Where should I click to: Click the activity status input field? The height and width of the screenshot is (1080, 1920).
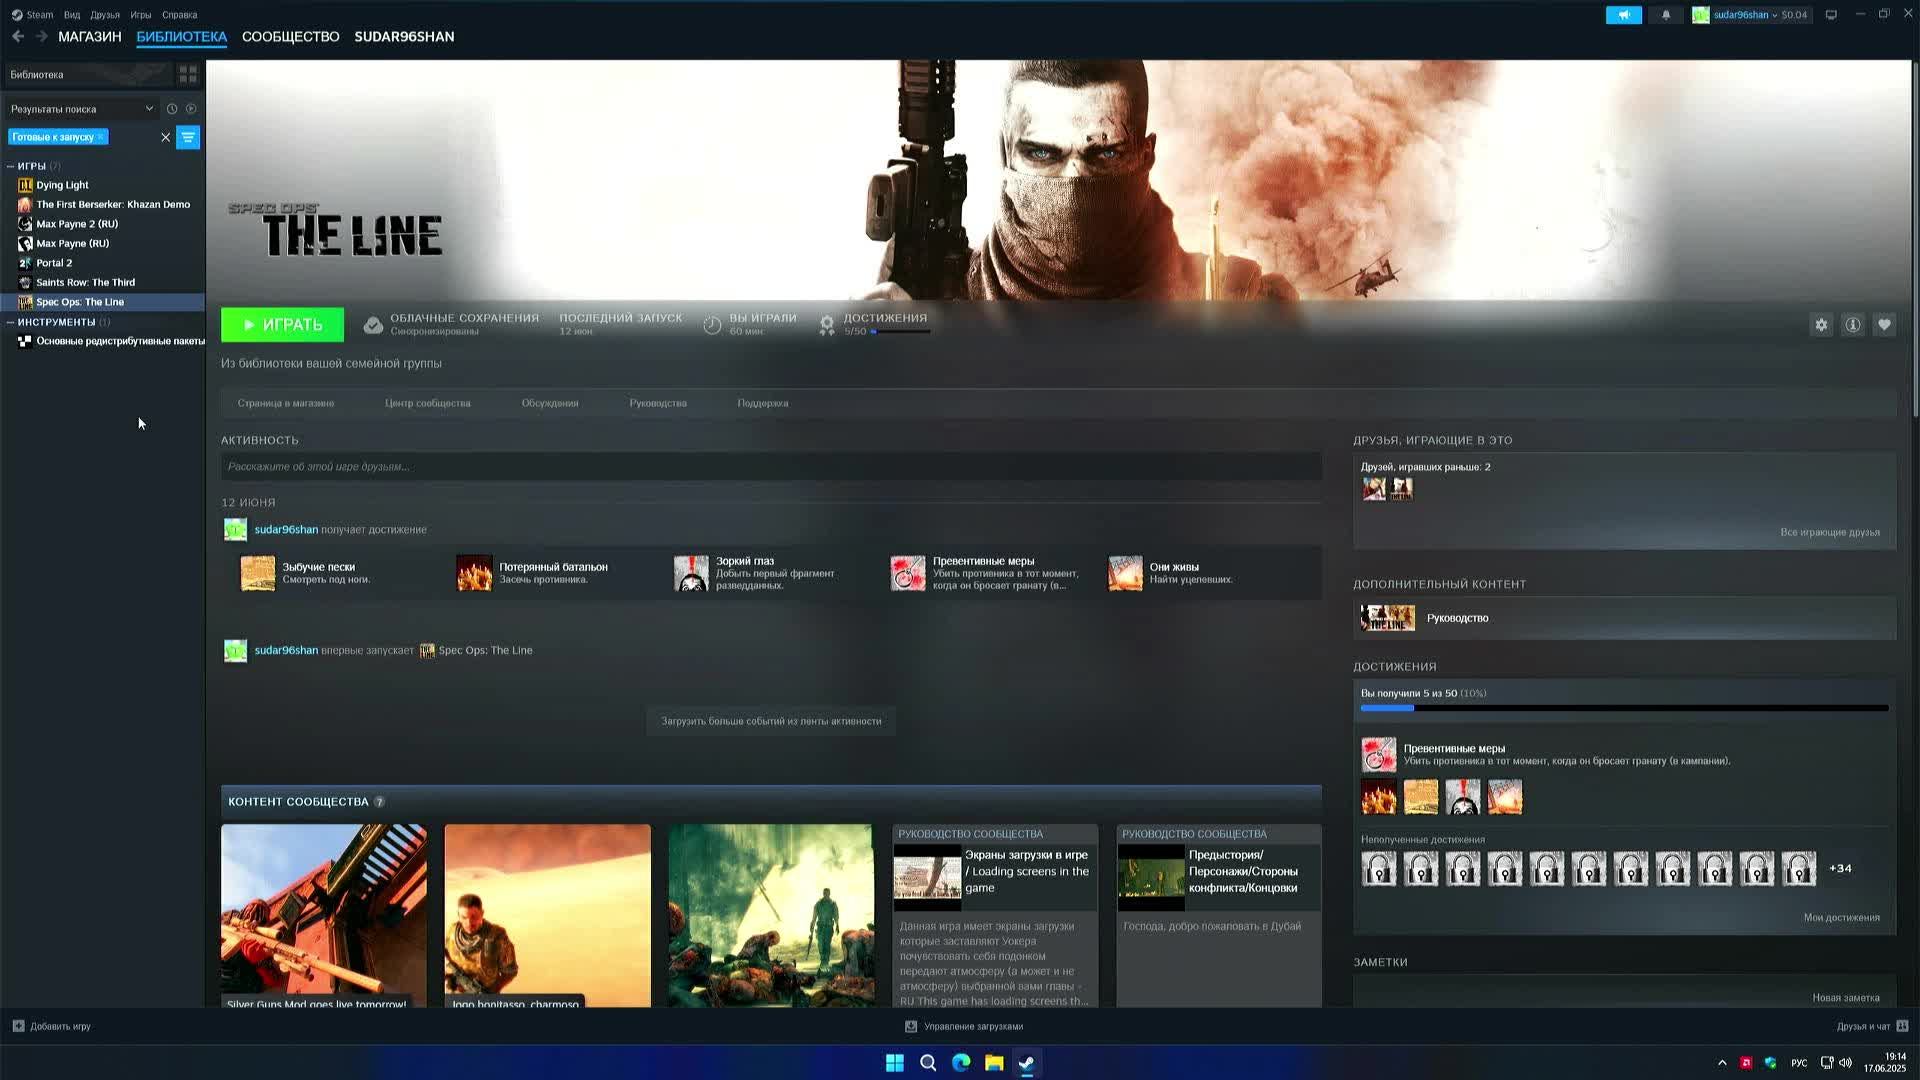pyautogui.click(x=771, y=466)
